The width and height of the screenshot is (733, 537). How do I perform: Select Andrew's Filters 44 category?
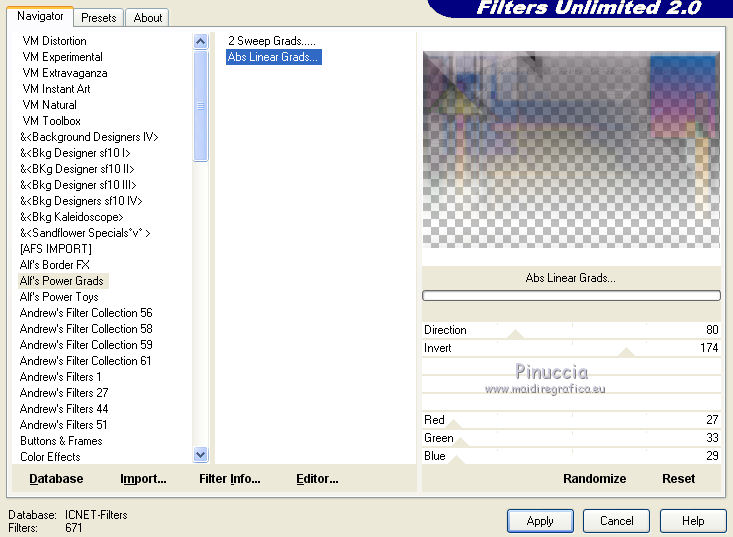pos(64,408)
